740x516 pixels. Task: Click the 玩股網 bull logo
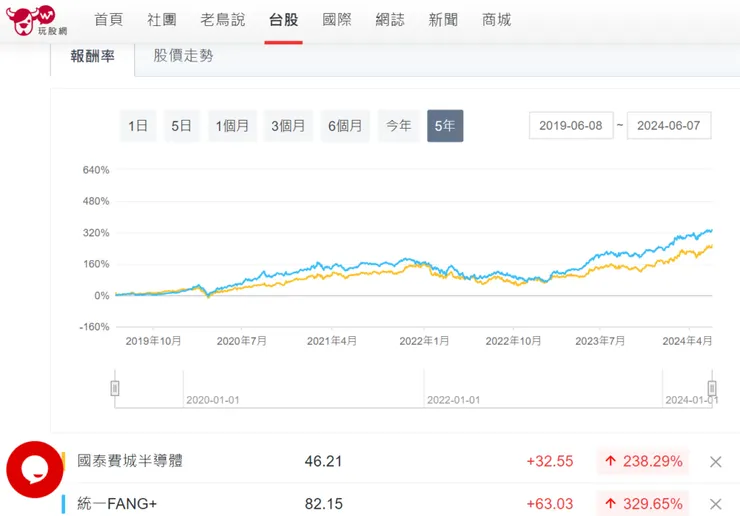36,21
